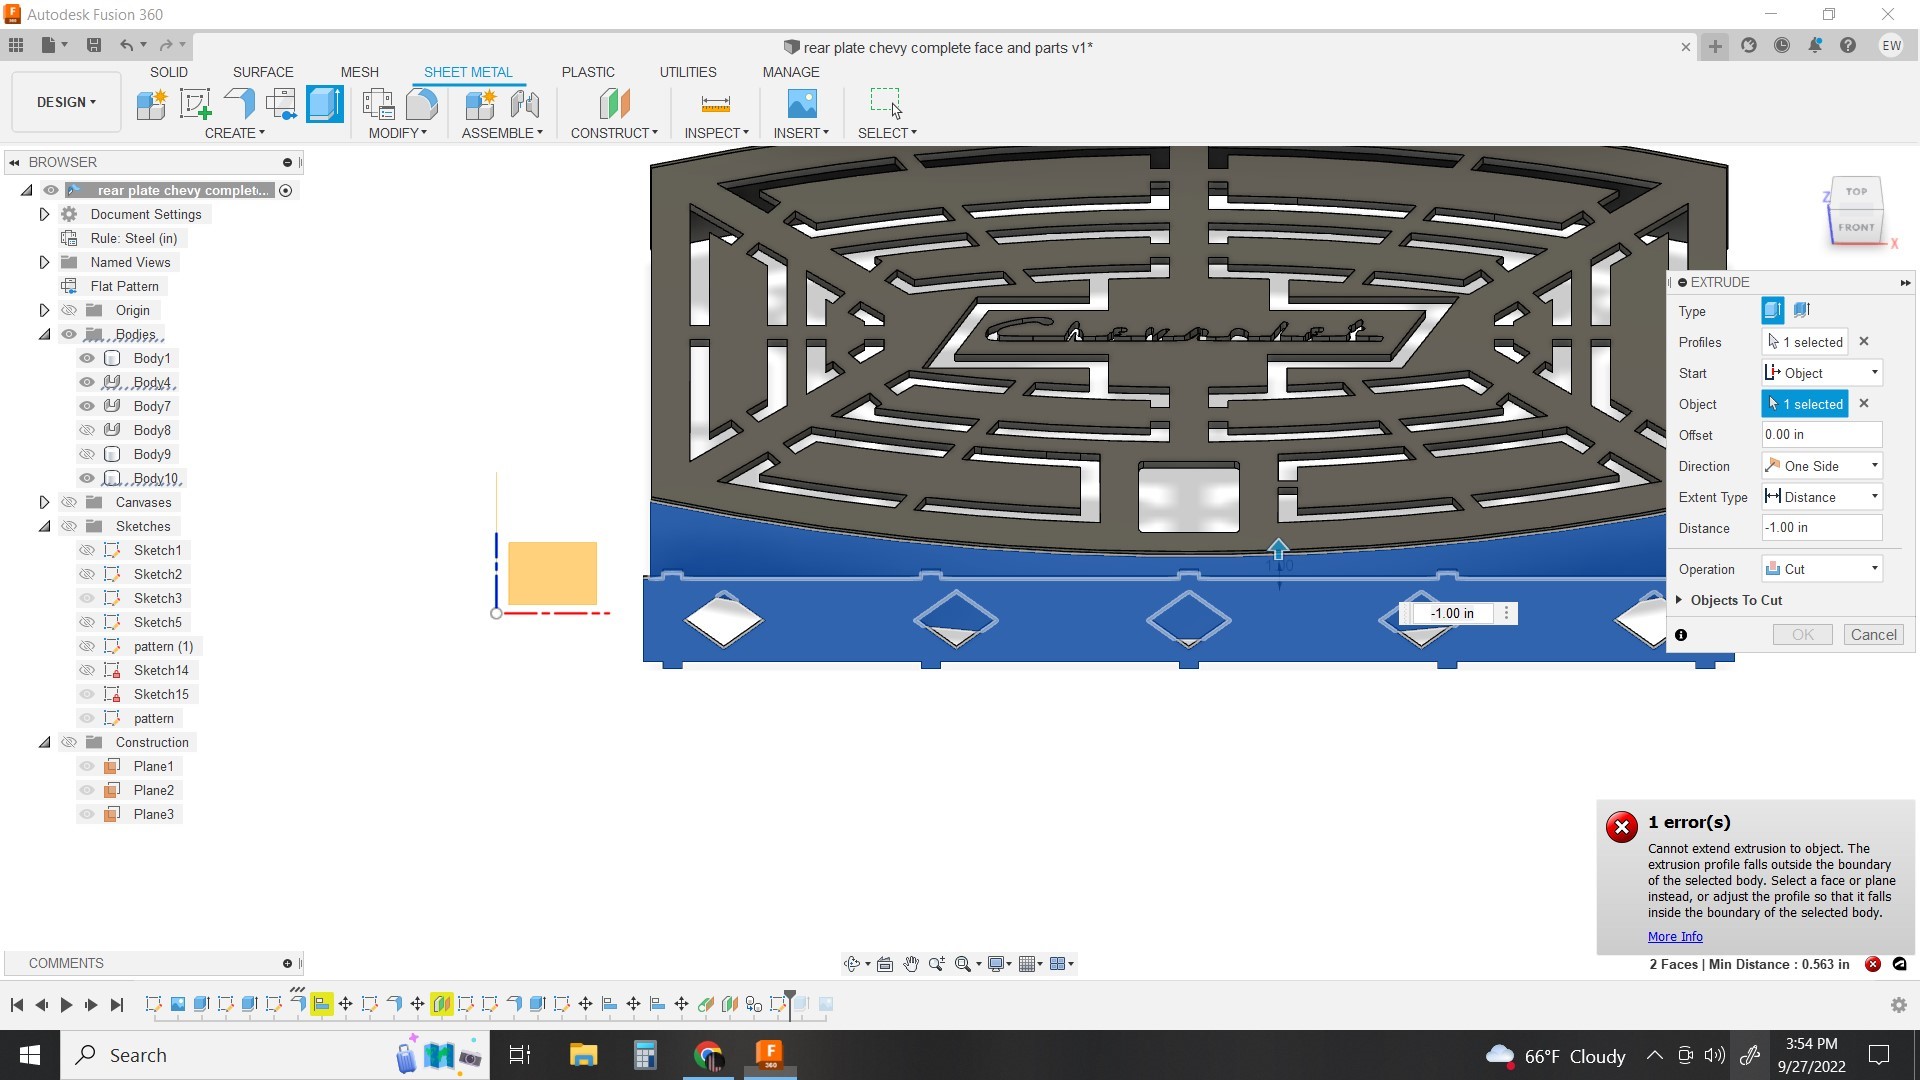This screenshot has height=1080, width=1920.
Task: Click the Joint icon in Assemble
Action: [x=524, y=104]
